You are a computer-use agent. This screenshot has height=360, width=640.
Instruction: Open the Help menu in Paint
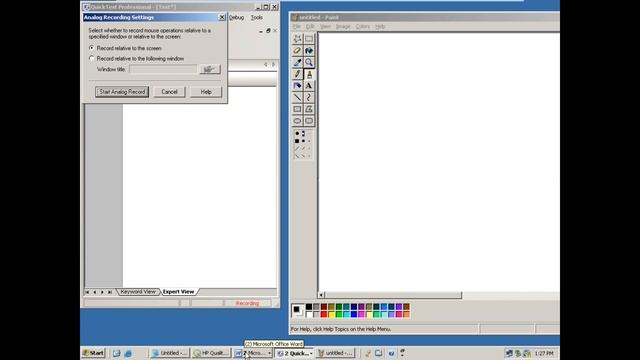click(x=380, y=27)
